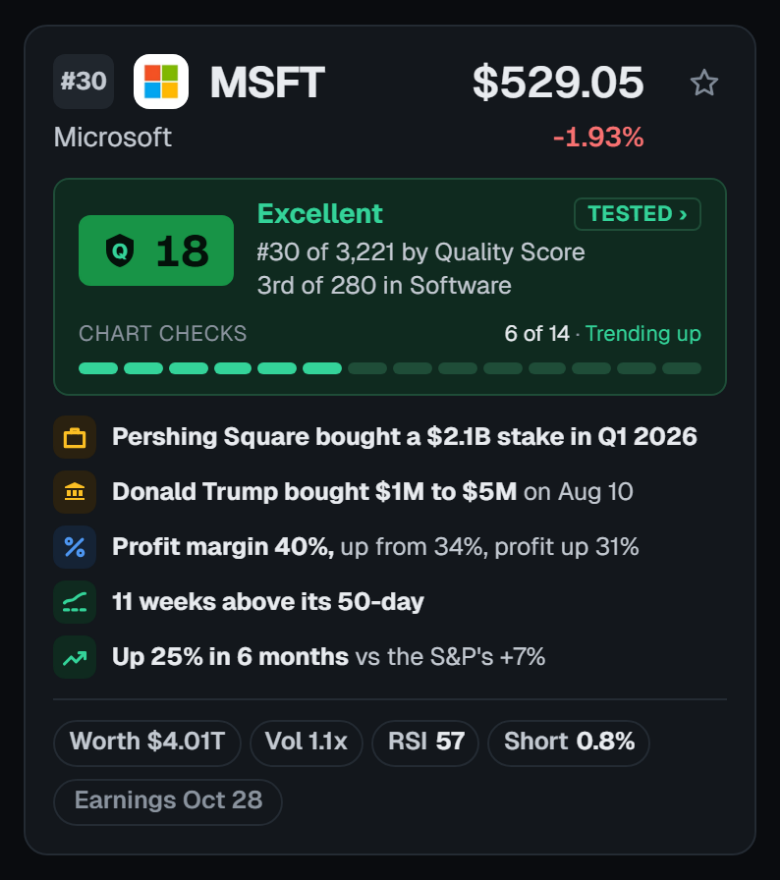Screen dimensions: 780x880
Task: Click the Microsoft logo icon
Action: point(161,81)
